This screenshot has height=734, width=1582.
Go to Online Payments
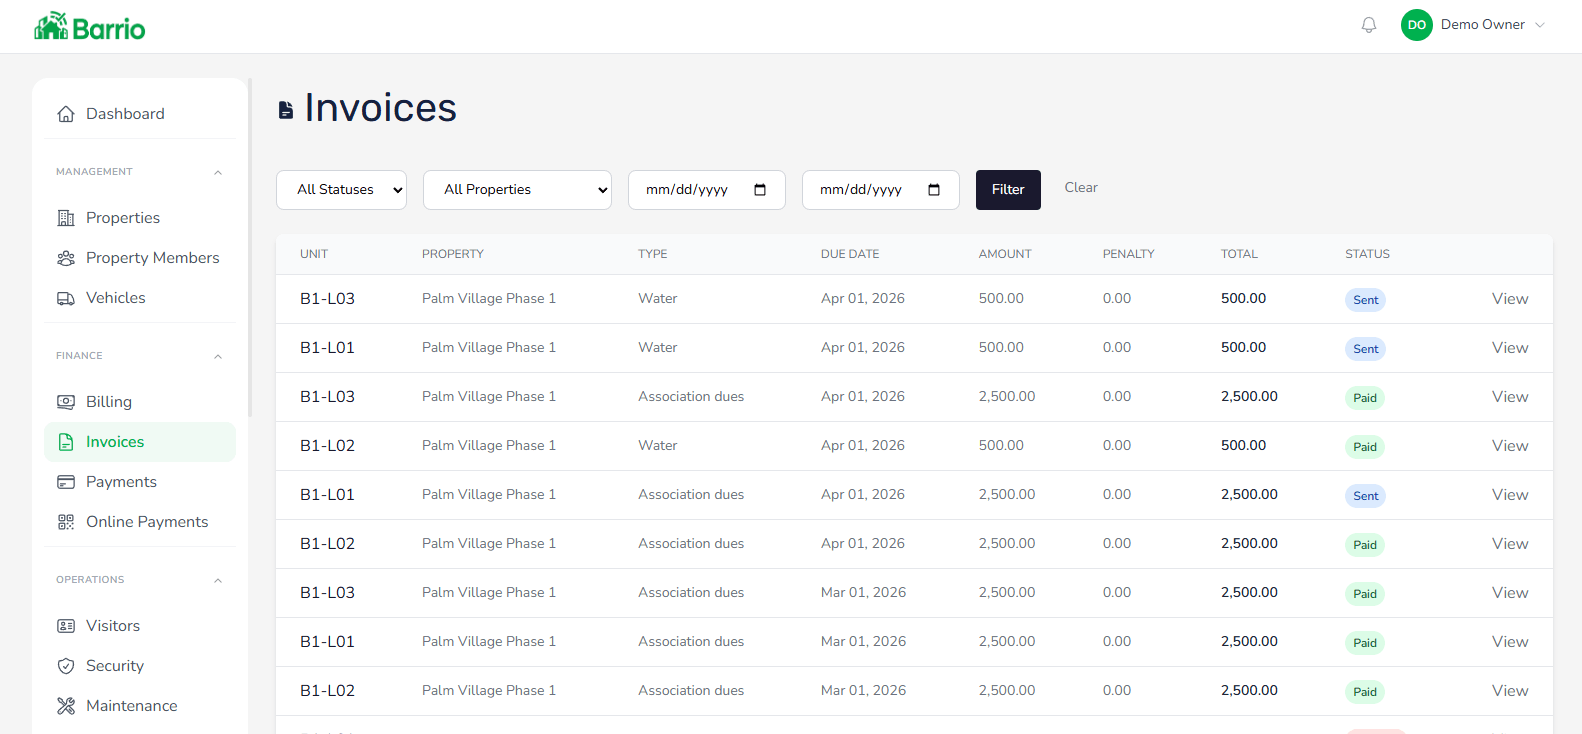coord(140,522)
